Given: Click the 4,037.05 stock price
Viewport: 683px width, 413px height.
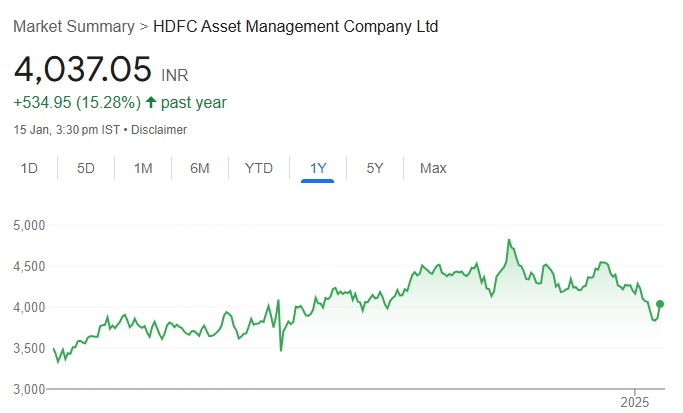Looking at the screenshot, I should 83,71.
